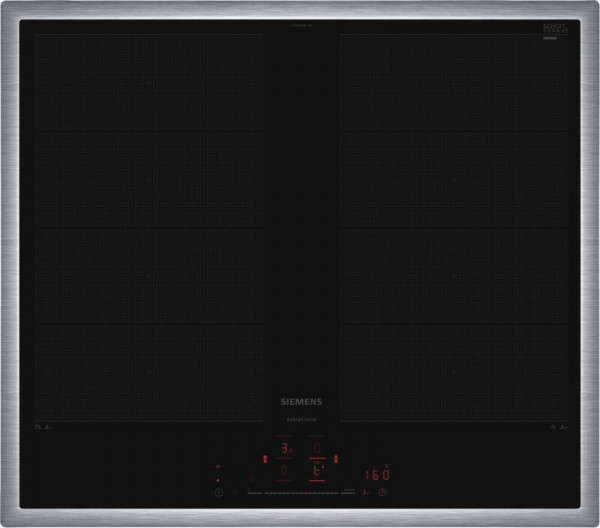600x528 pixels.
Task: Tap the faint round icon left of zone displays
Action: click(252, 477)
